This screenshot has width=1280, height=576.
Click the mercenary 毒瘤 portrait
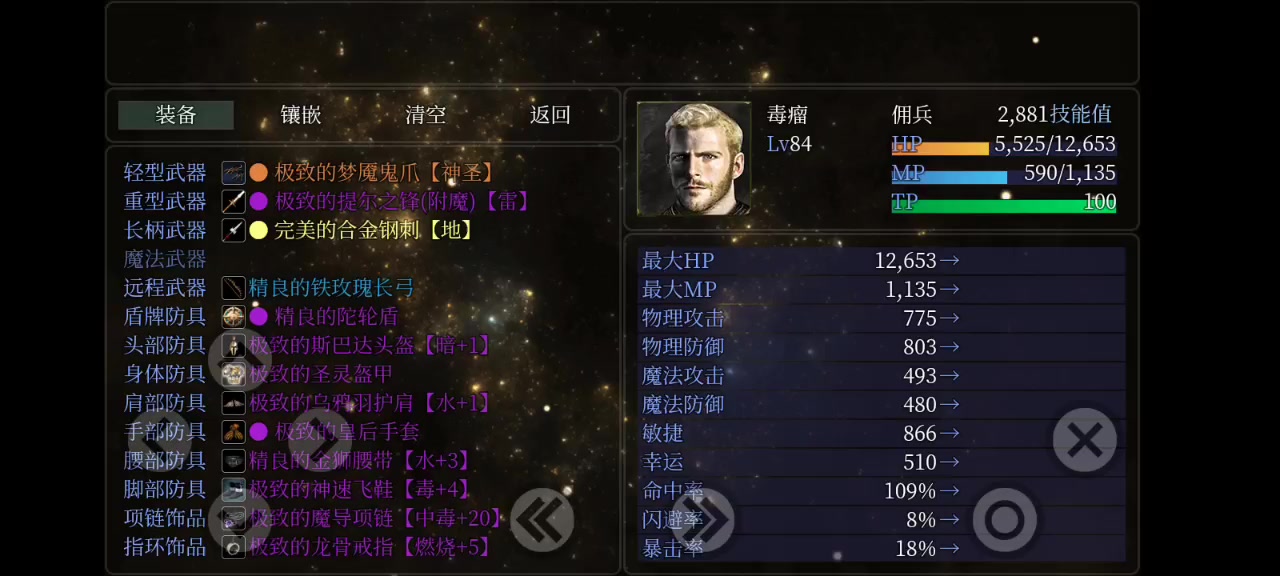[694, 158]
